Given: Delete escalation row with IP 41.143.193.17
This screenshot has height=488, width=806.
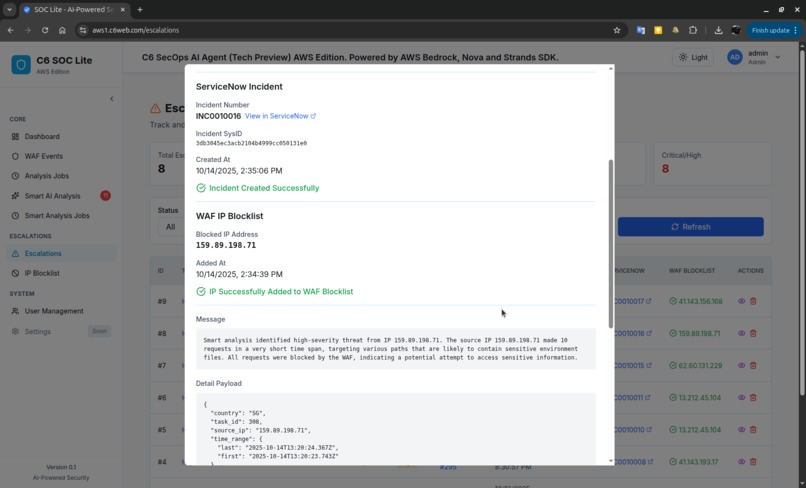Looking at the screenshot, I should point(753,462).
